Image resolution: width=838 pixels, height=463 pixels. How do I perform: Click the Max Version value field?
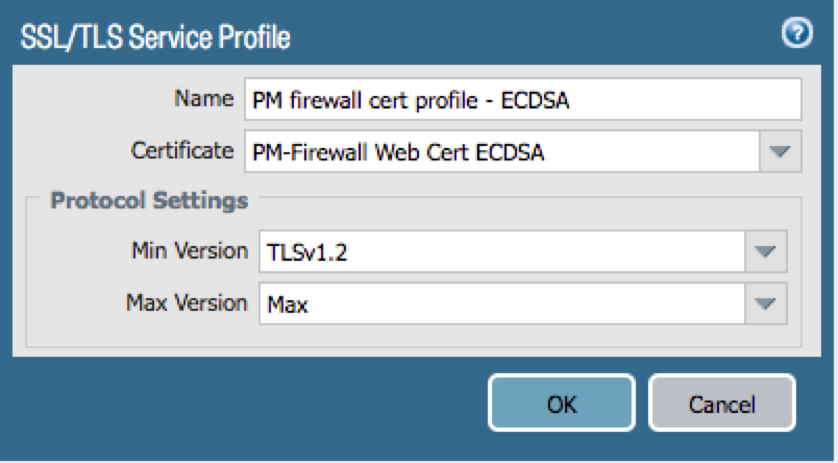pos(502,304)
